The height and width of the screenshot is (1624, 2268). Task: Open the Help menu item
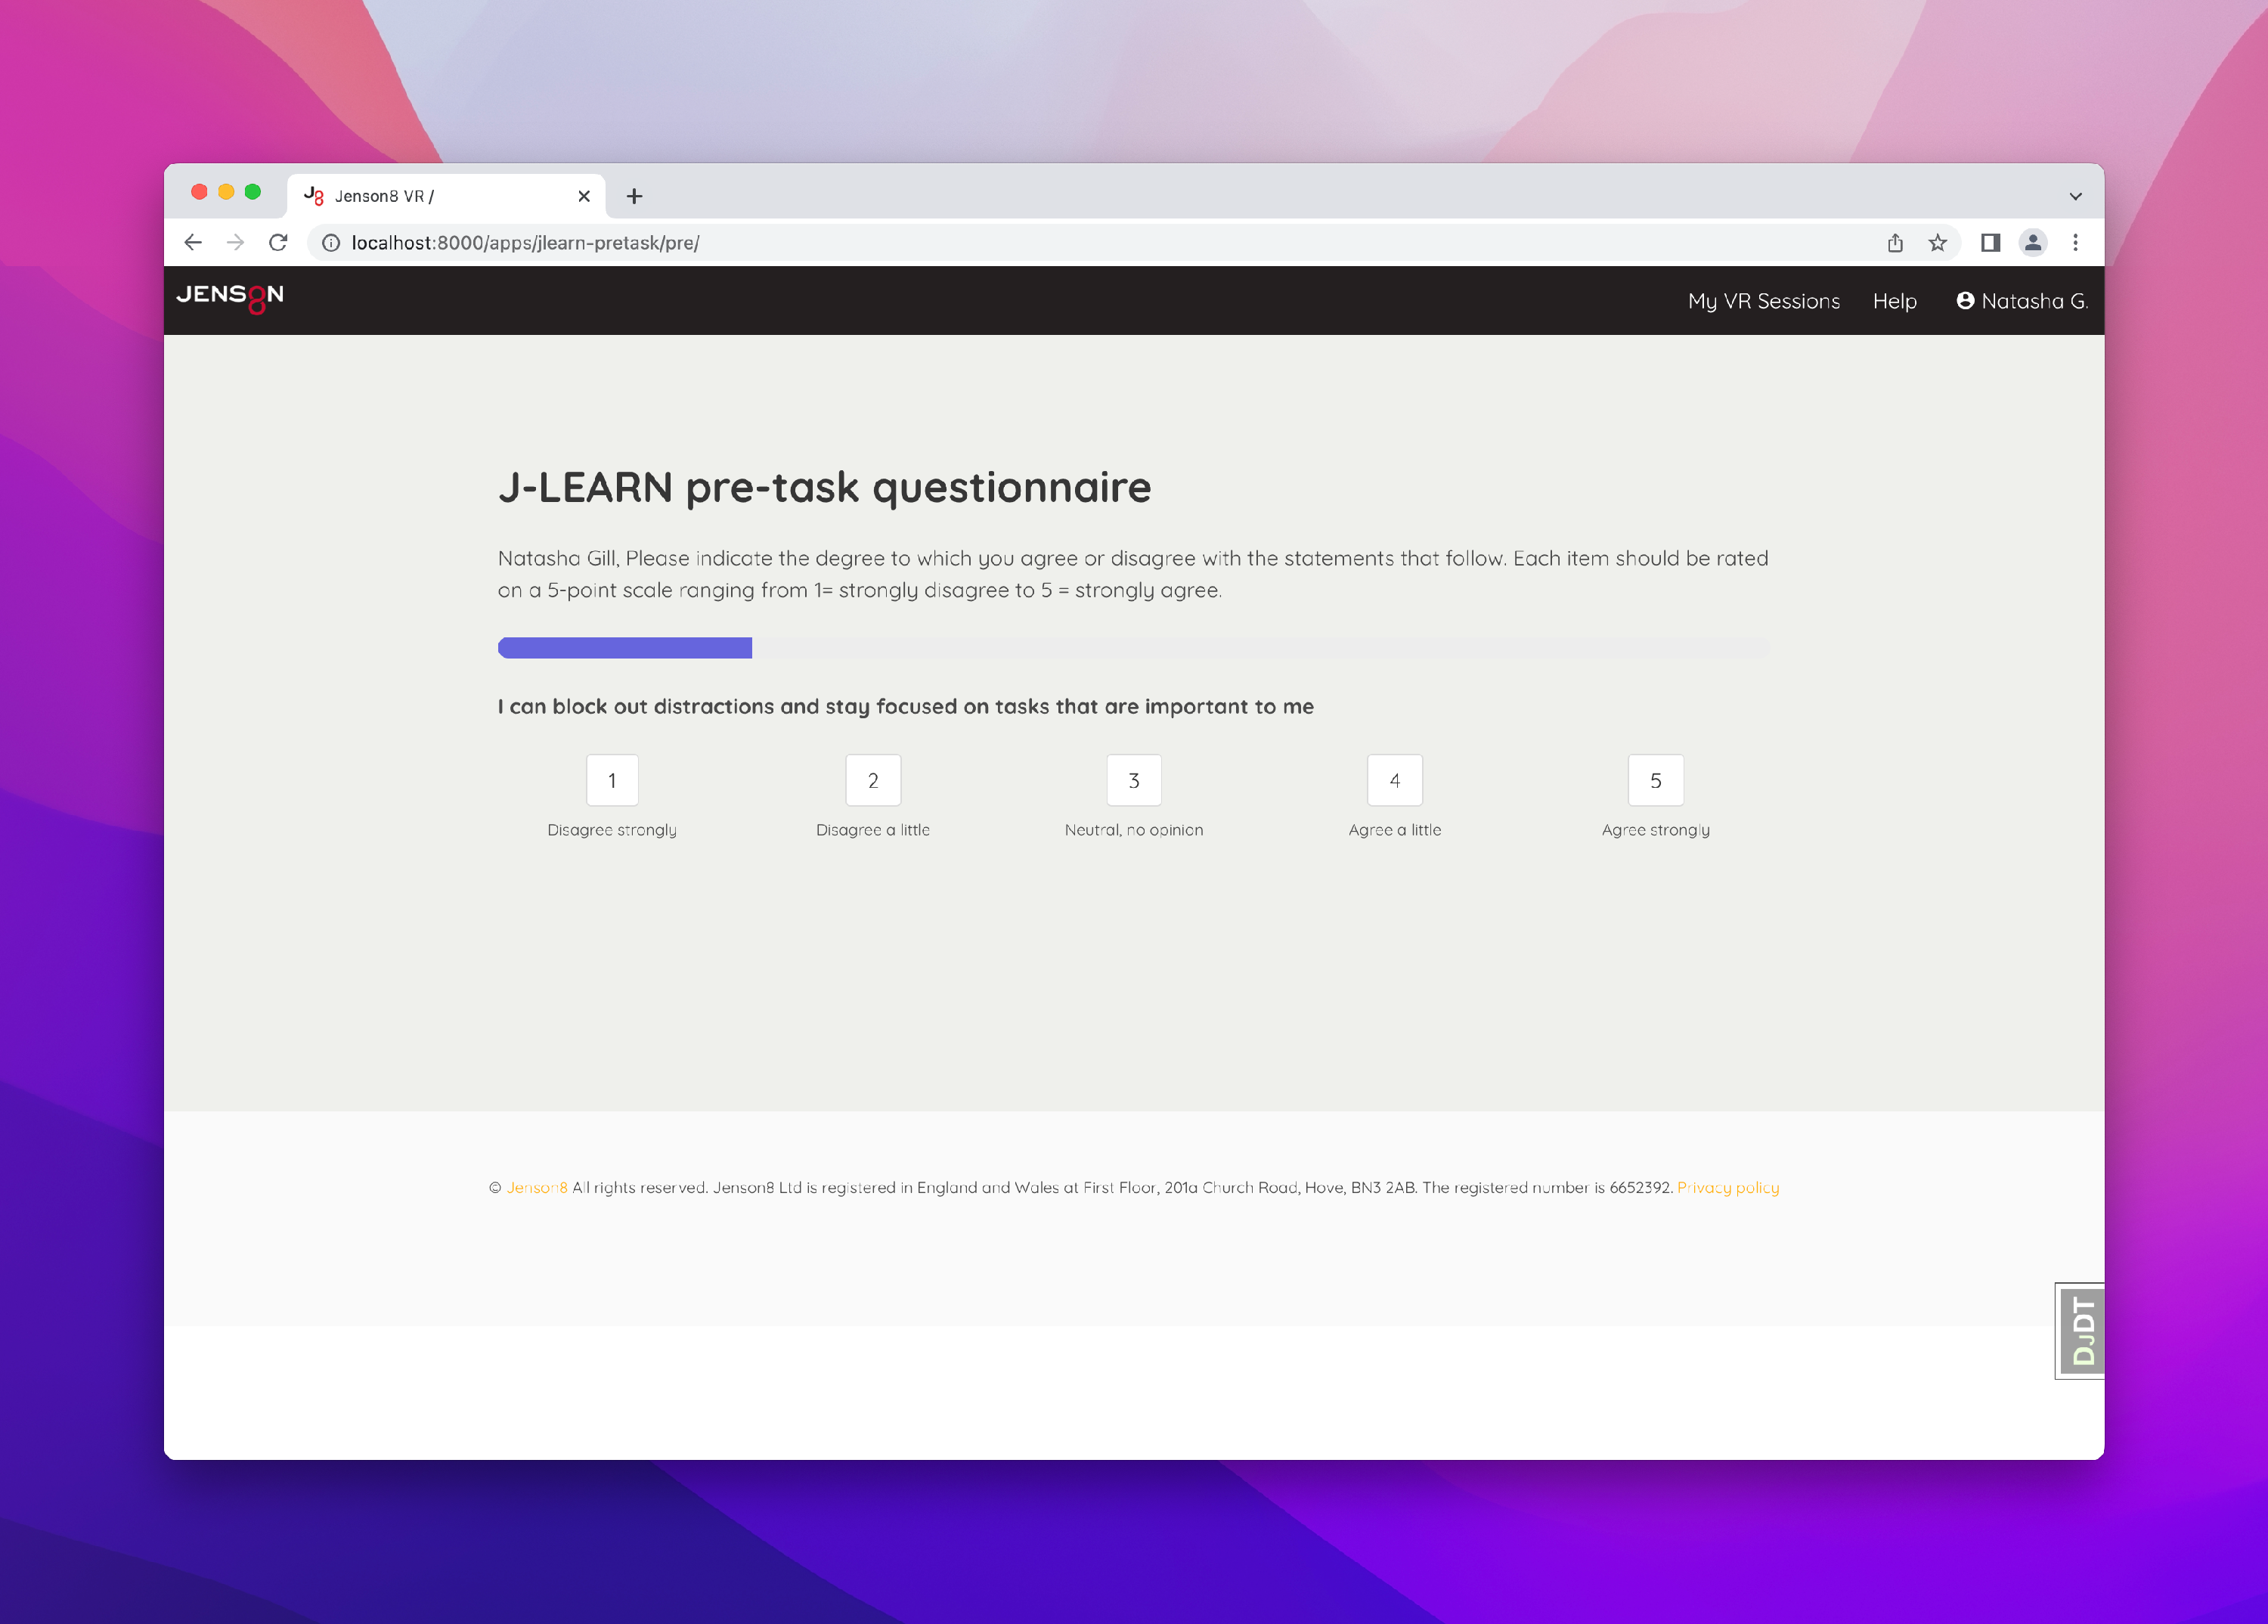[x=1895, y=301]
